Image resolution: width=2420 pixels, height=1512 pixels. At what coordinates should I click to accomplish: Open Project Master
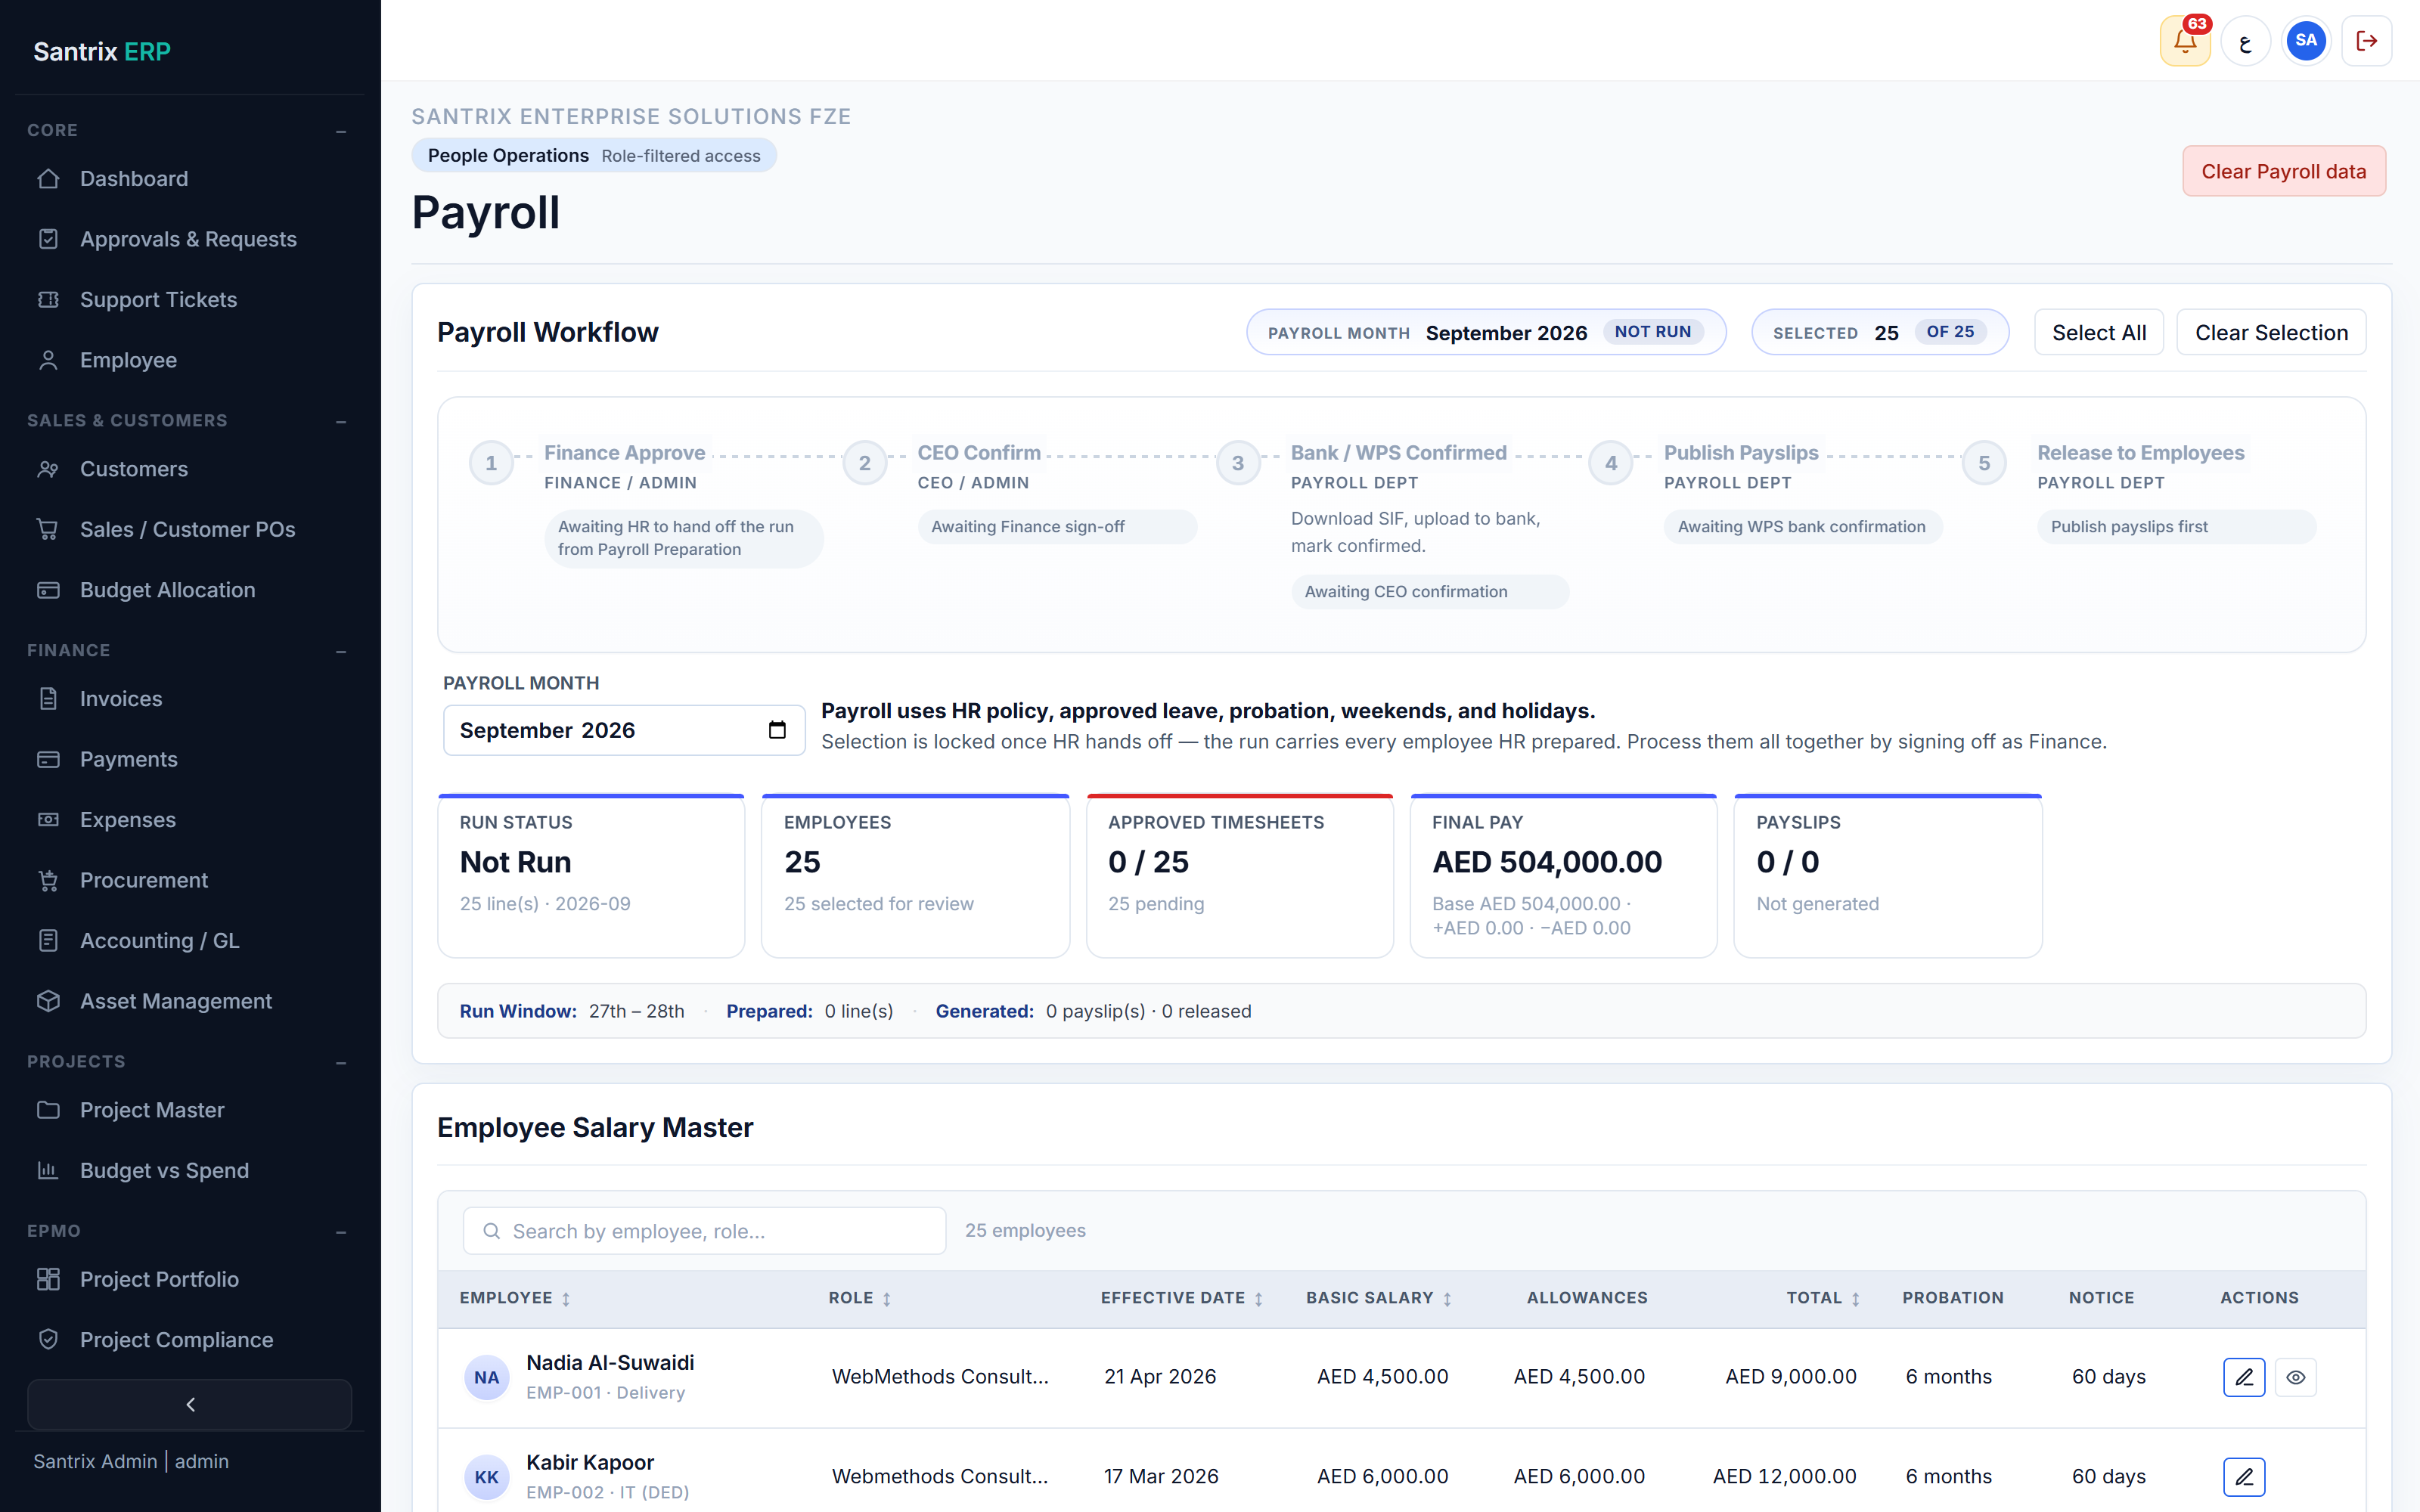click(x=190, y=1110)
